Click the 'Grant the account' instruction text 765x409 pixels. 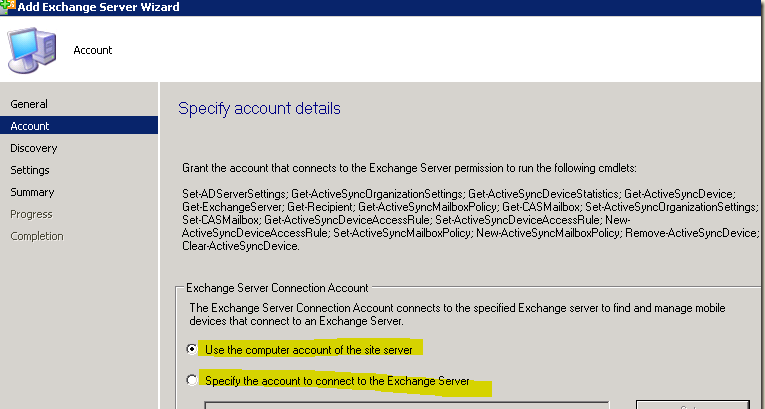[410, 169]
